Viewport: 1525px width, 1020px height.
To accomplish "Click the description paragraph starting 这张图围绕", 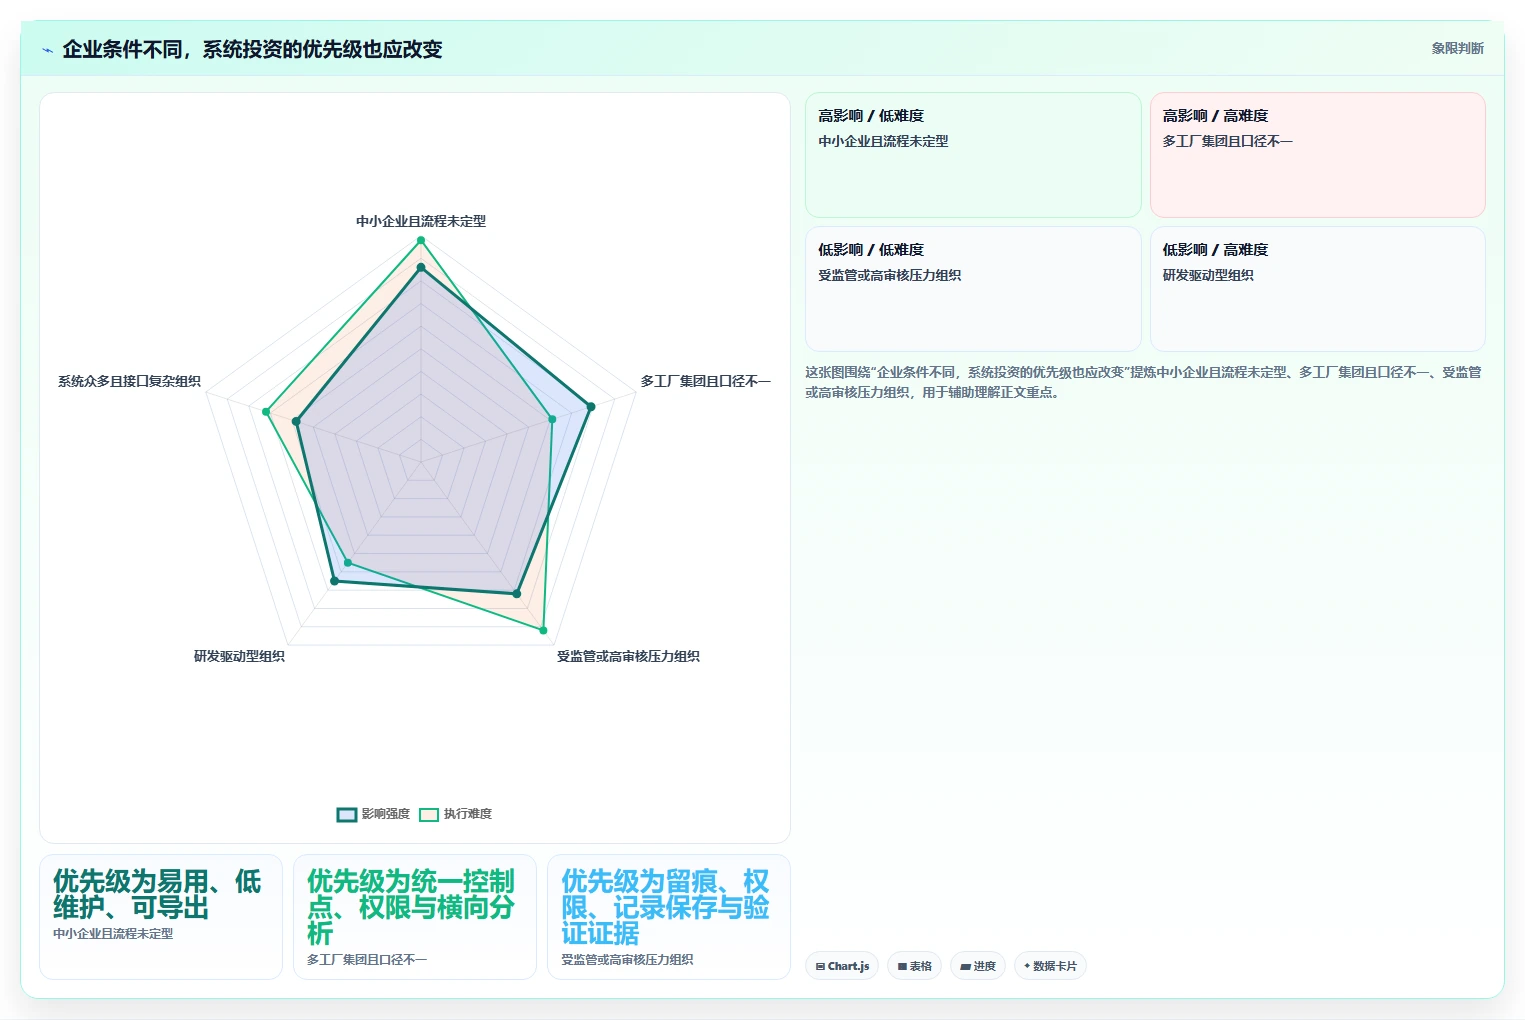I will point(1144,382).
